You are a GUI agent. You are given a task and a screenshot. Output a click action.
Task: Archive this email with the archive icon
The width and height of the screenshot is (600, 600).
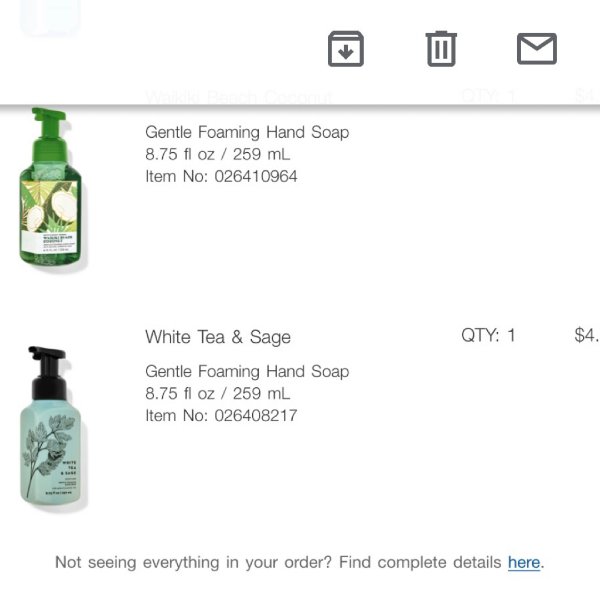coord(346,49)
